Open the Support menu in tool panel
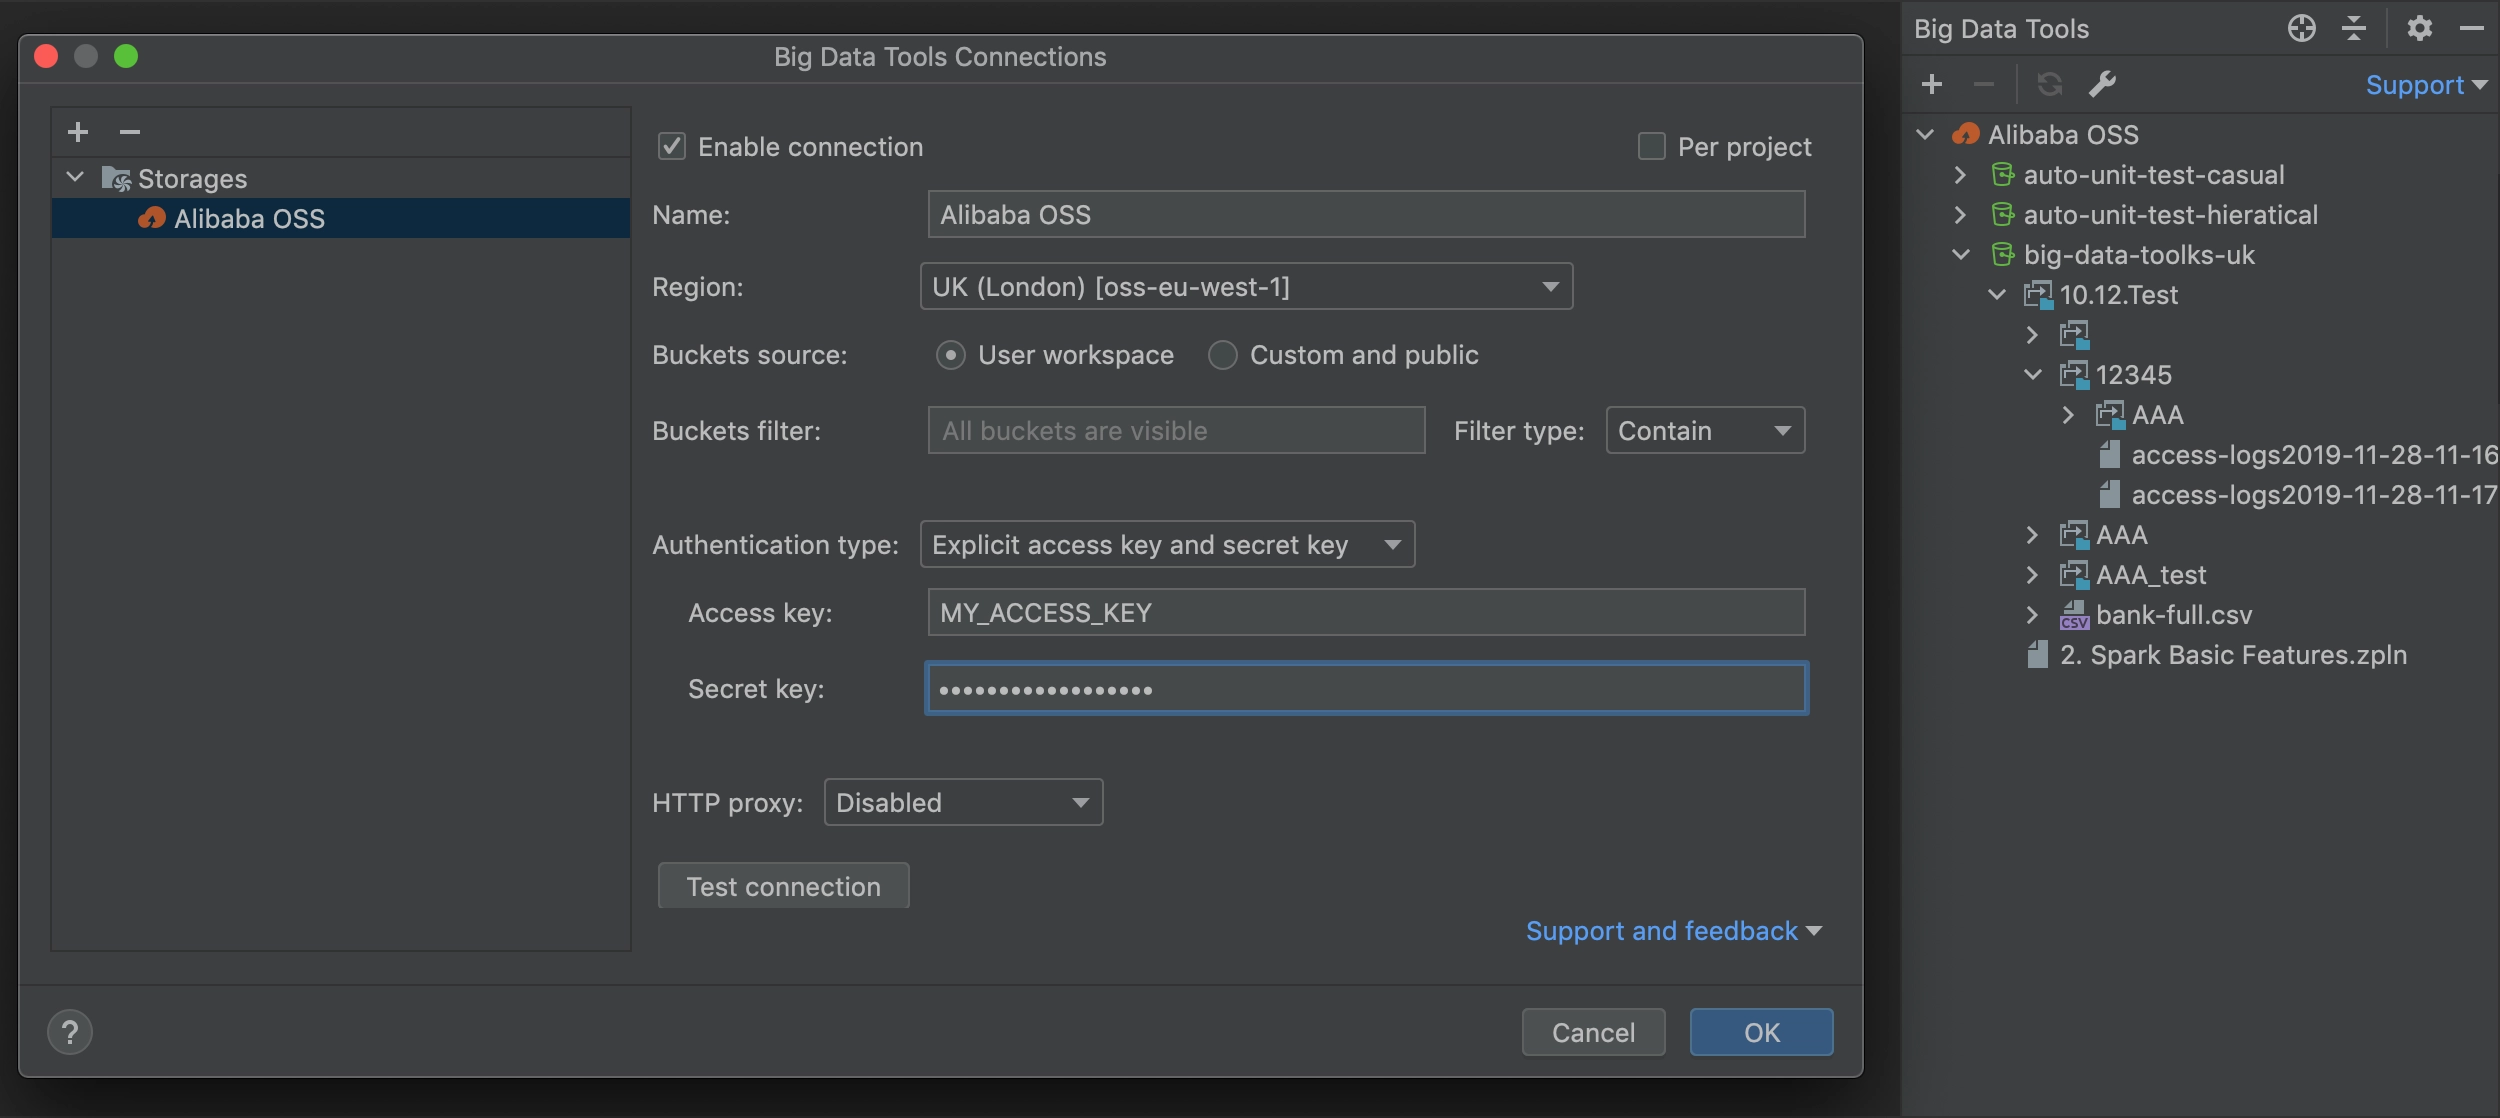 [x=2426, y=85]
